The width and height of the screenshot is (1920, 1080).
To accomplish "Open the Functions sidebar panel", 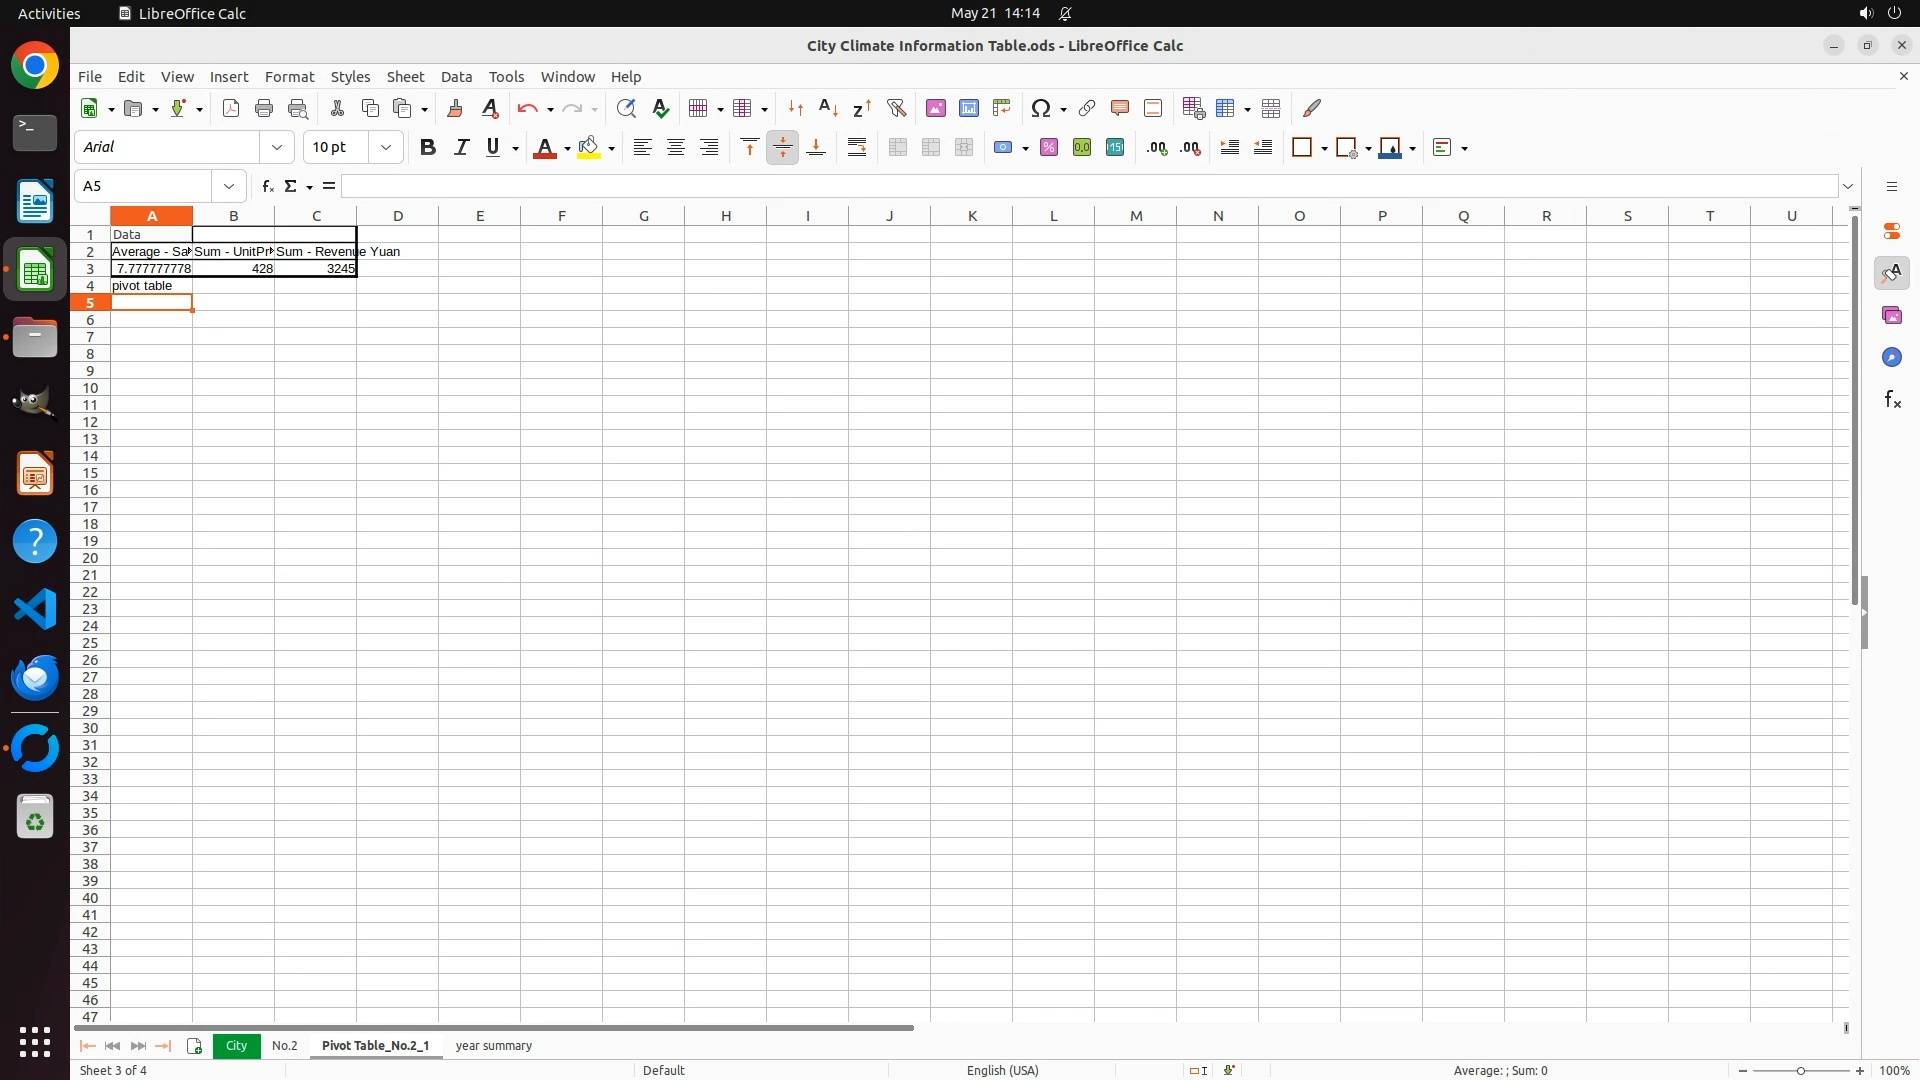I will (x=1891, y=400).
